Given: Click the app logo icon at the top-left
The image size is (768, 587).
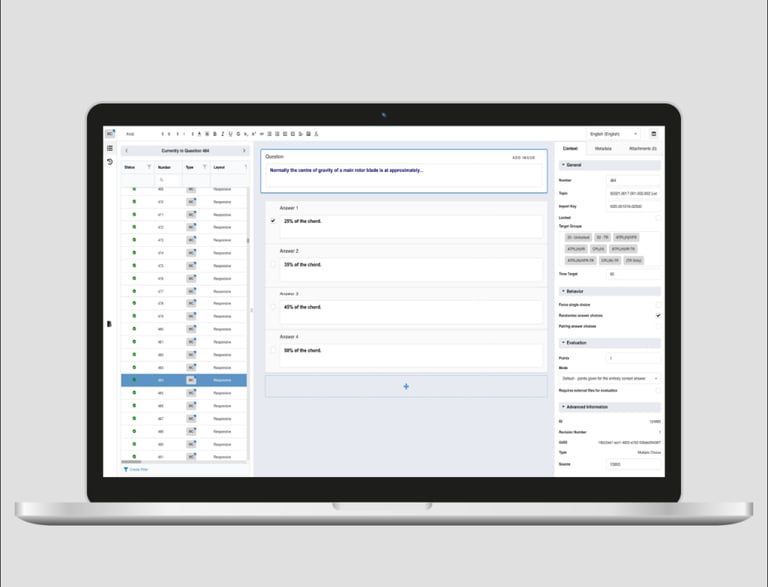Looking at the screenshot, I should pyautogui.click(x=110, y=134).
